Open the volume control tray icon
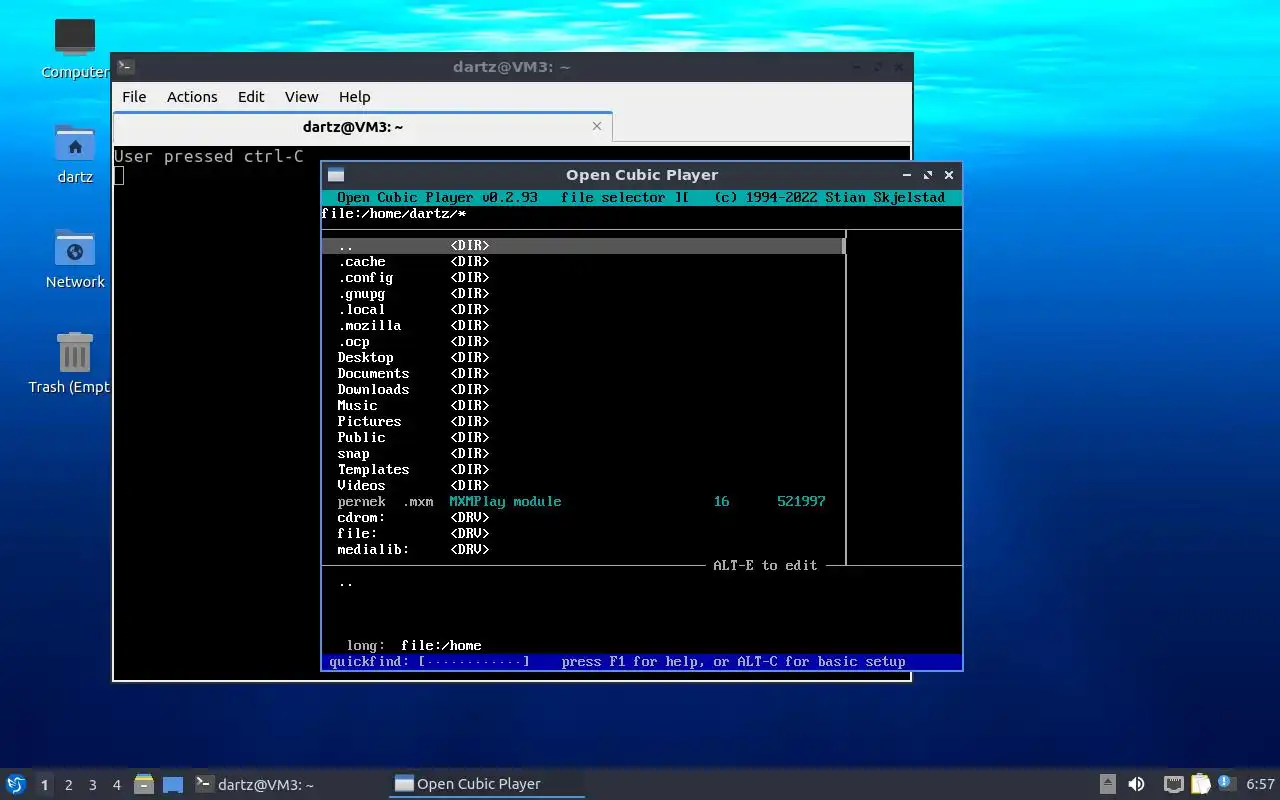The height and width of the screenshot is (800, 1280). [x=1136, y=784]
